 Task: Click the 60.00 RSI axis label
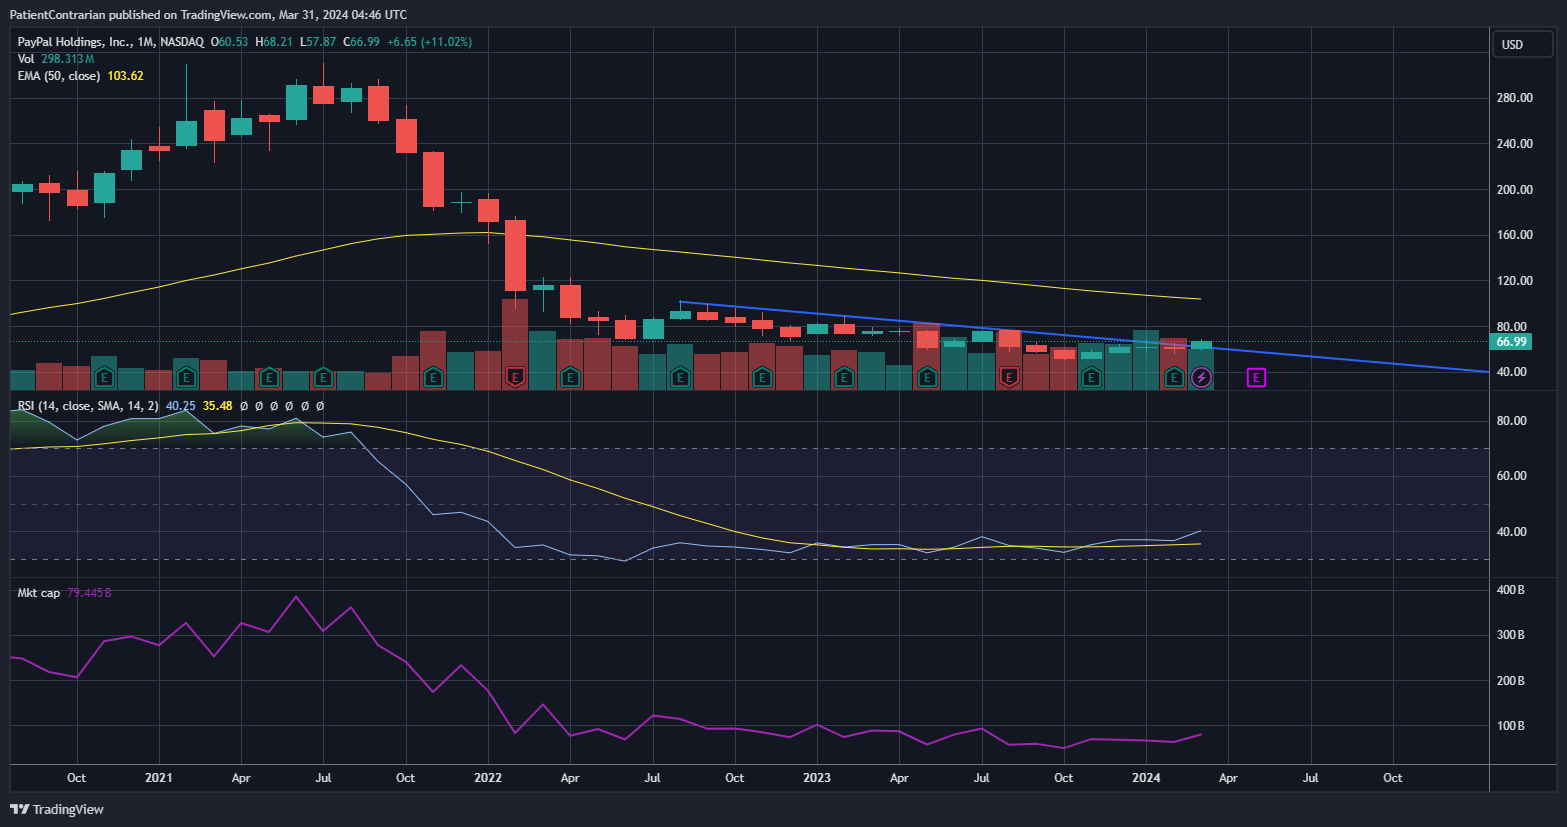(x=1512, y=476)
